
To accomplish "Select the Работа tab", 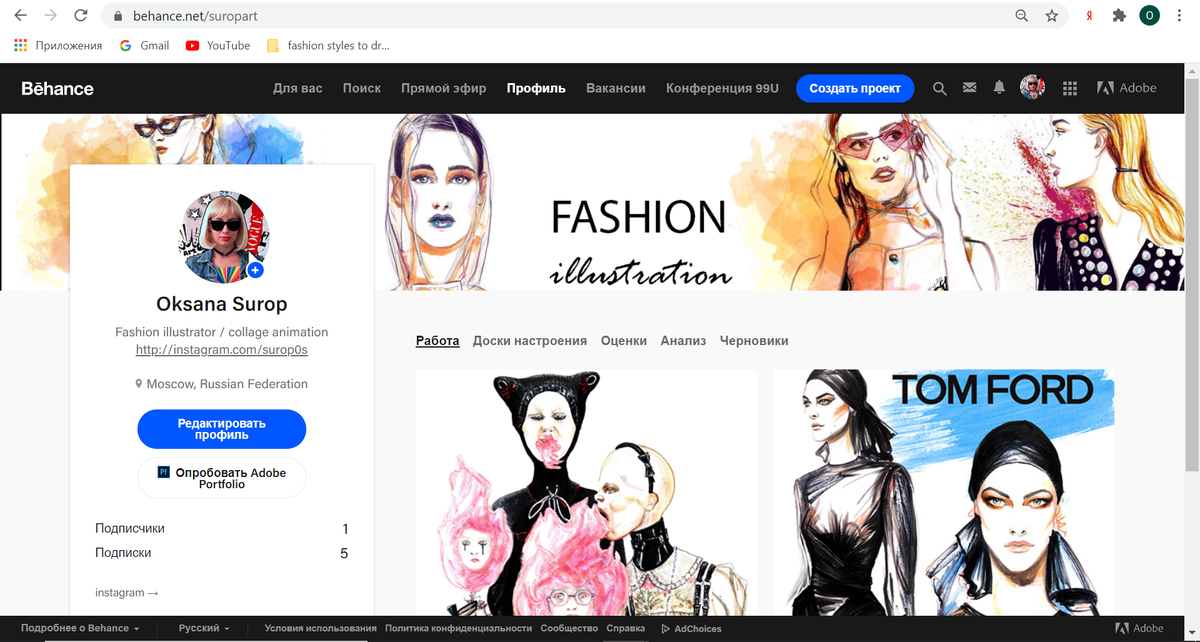I will (438, 341).
